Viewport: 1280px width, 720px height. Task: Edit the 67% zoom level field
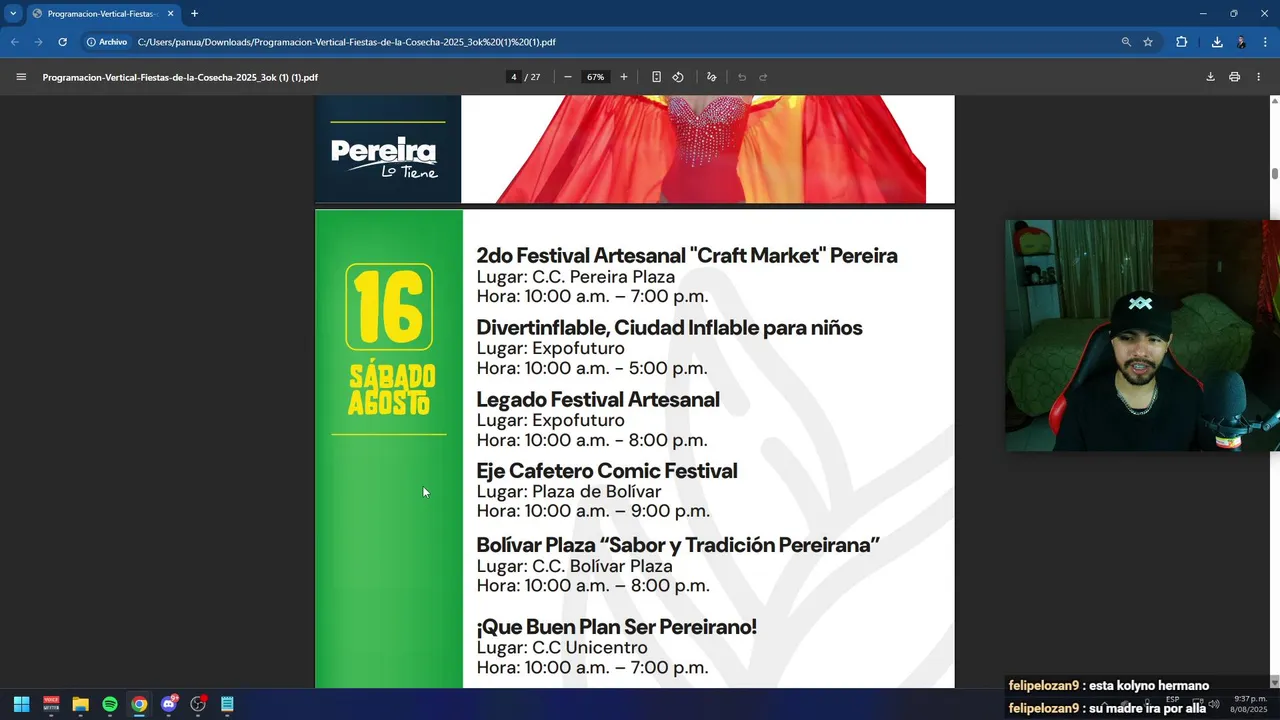[x=596, y=77]
